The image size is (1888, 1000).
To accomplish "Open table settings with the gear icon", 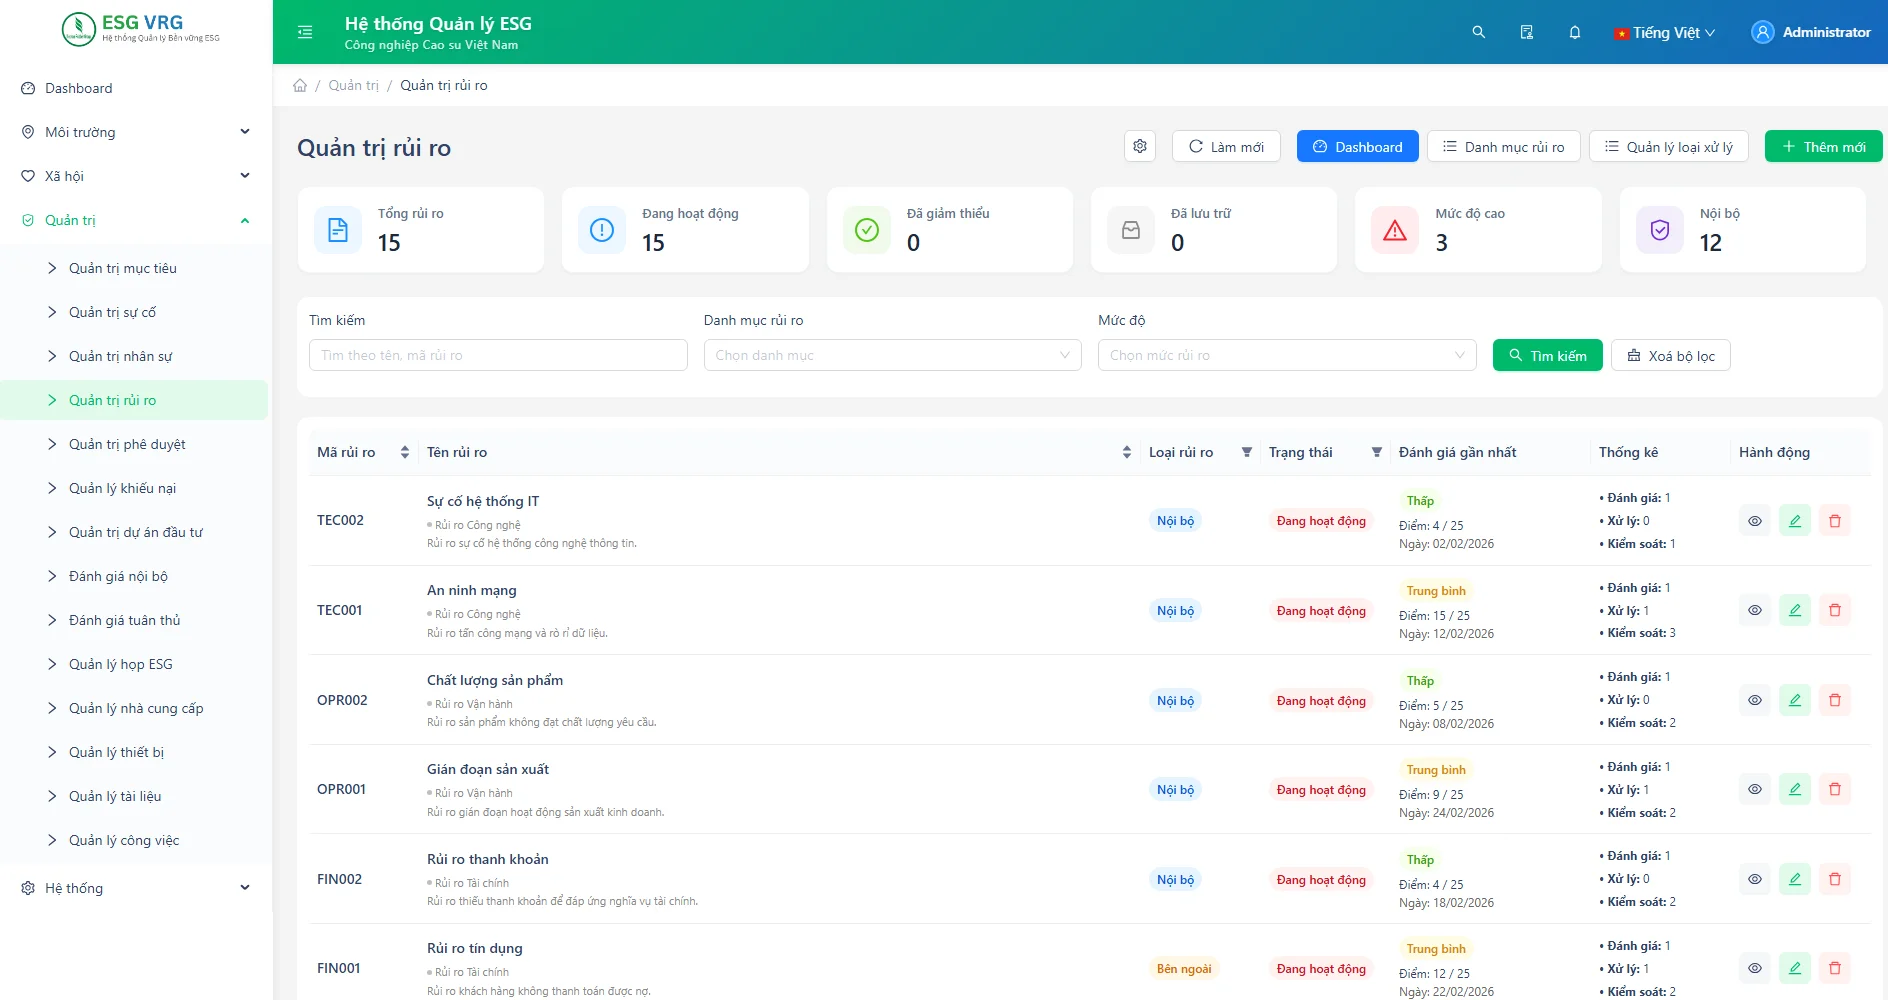I will 1140,147.
